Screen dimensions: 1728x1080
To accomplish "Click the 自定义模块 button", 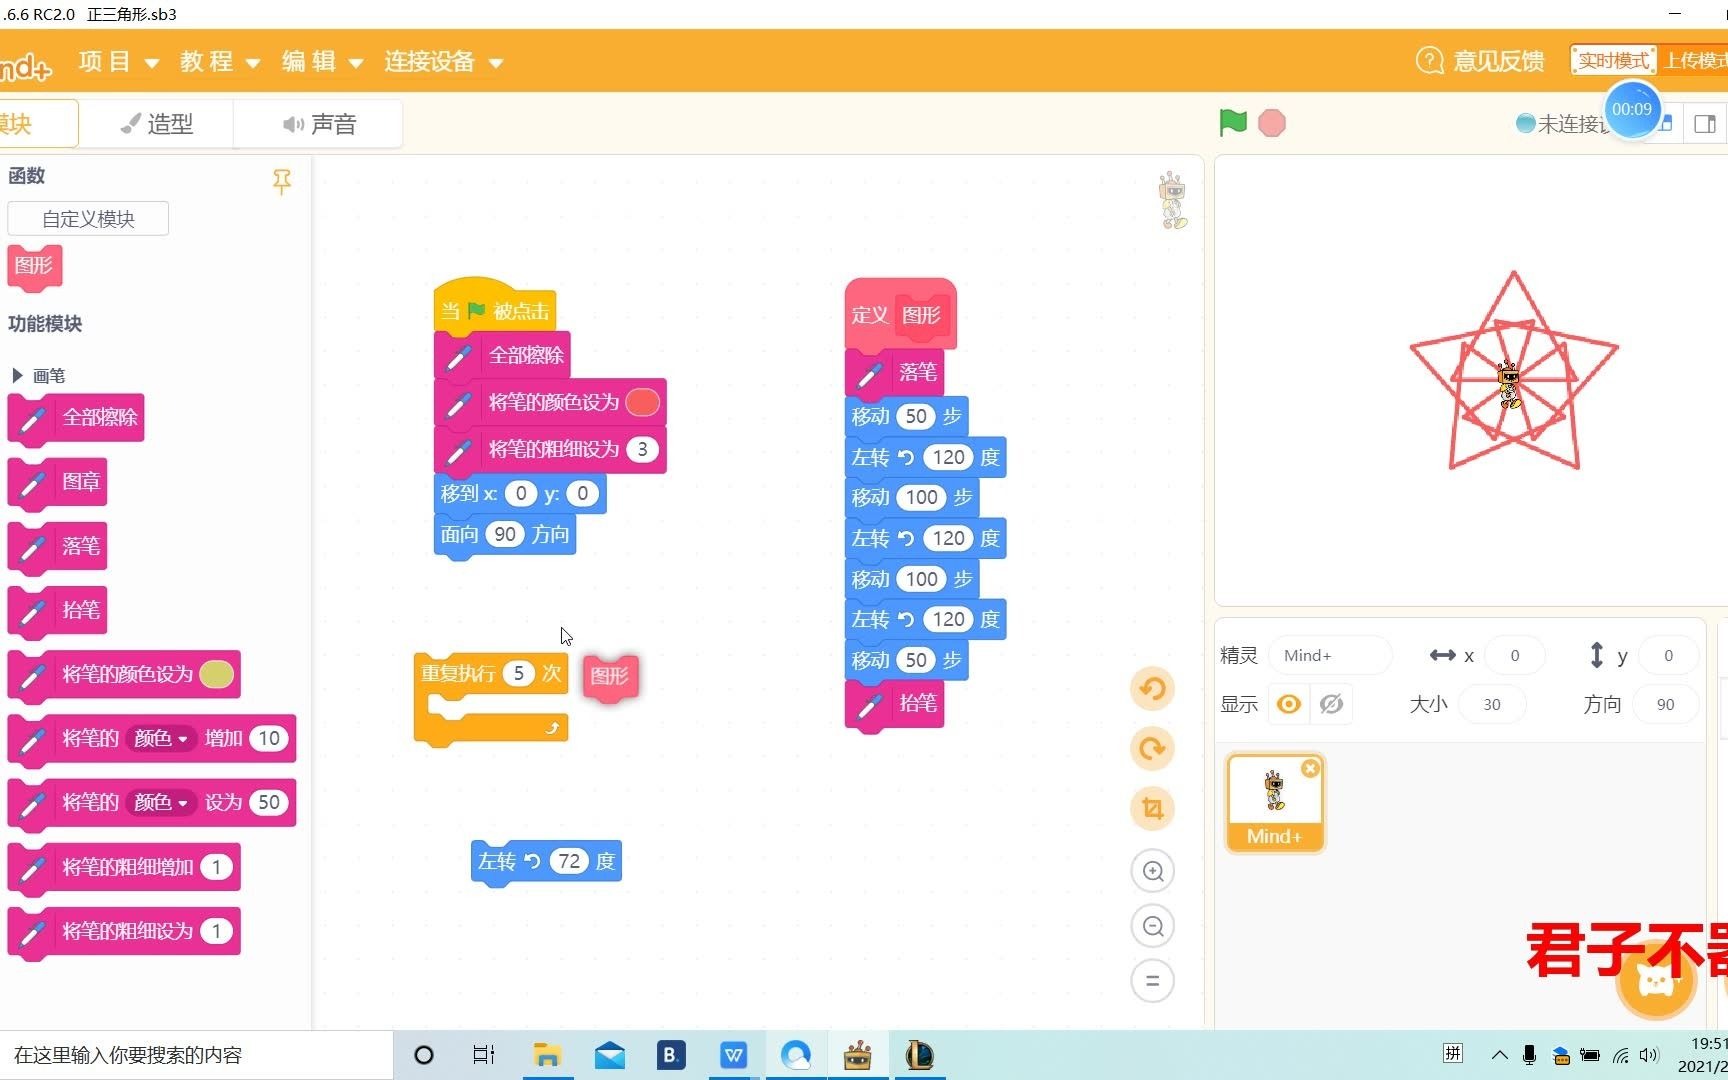I will (87, 218).
